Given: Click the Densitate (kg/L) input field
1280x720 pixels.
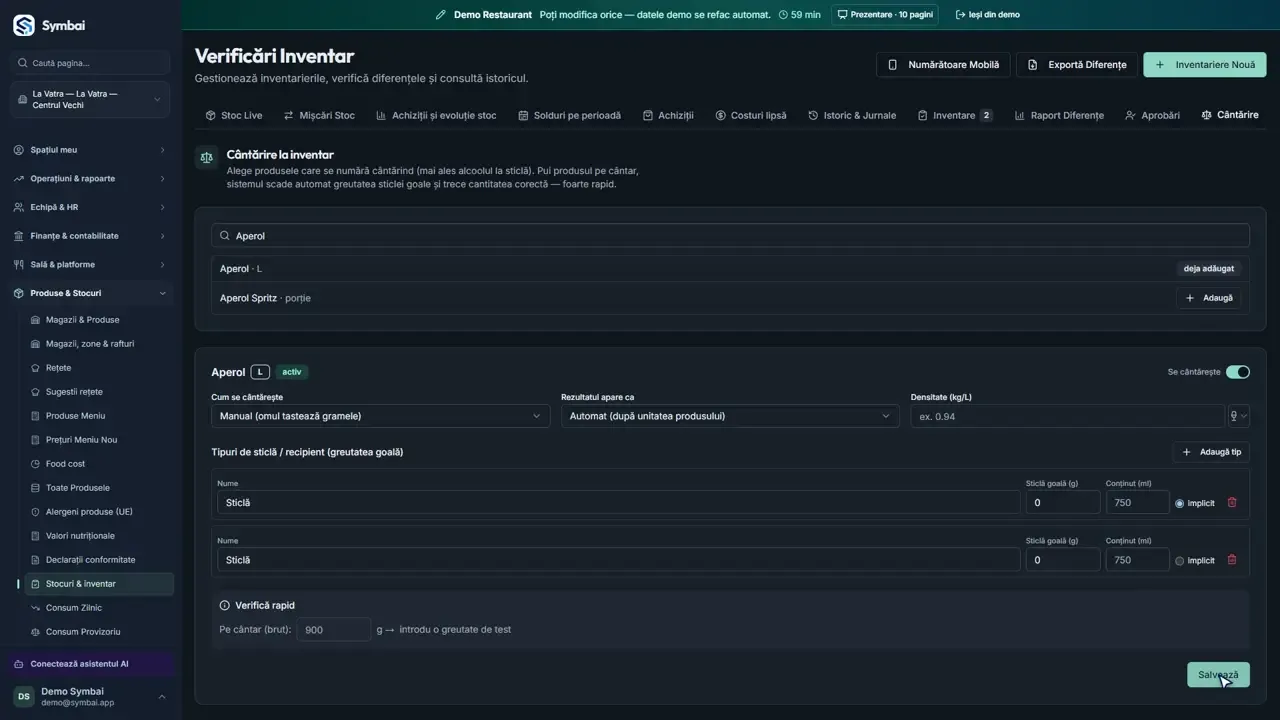Looking at the screenshot, I should [1068, 416].
